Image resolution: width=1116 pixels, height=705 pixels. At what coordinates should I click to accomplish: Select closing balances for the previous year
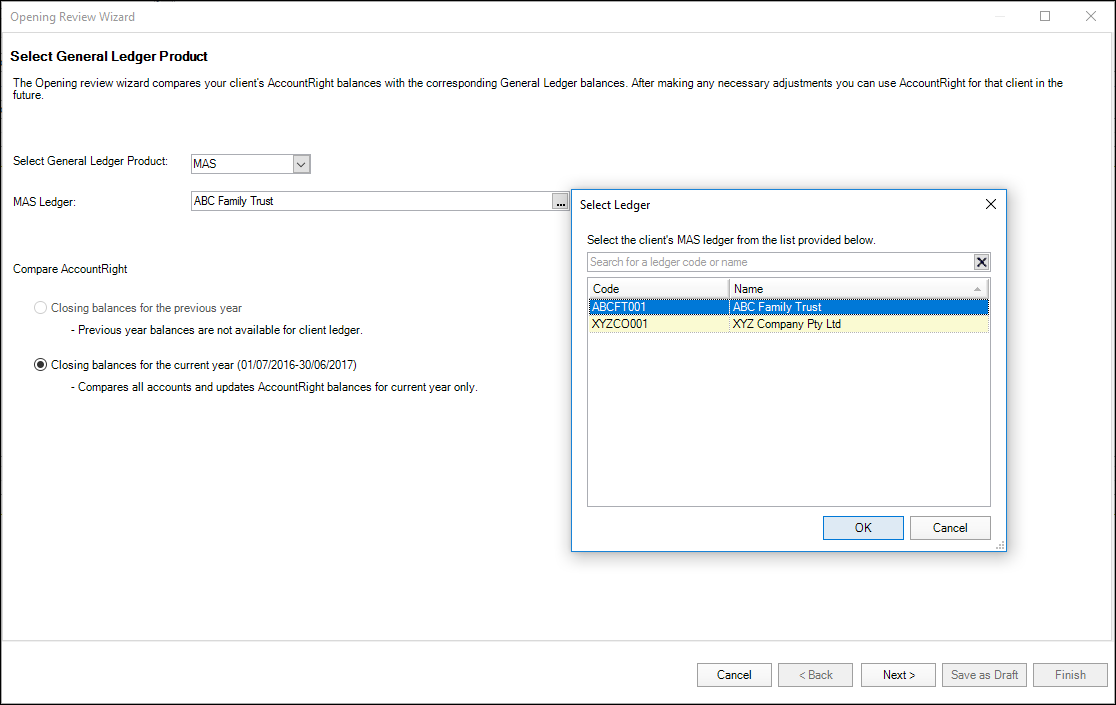[41, 308]
